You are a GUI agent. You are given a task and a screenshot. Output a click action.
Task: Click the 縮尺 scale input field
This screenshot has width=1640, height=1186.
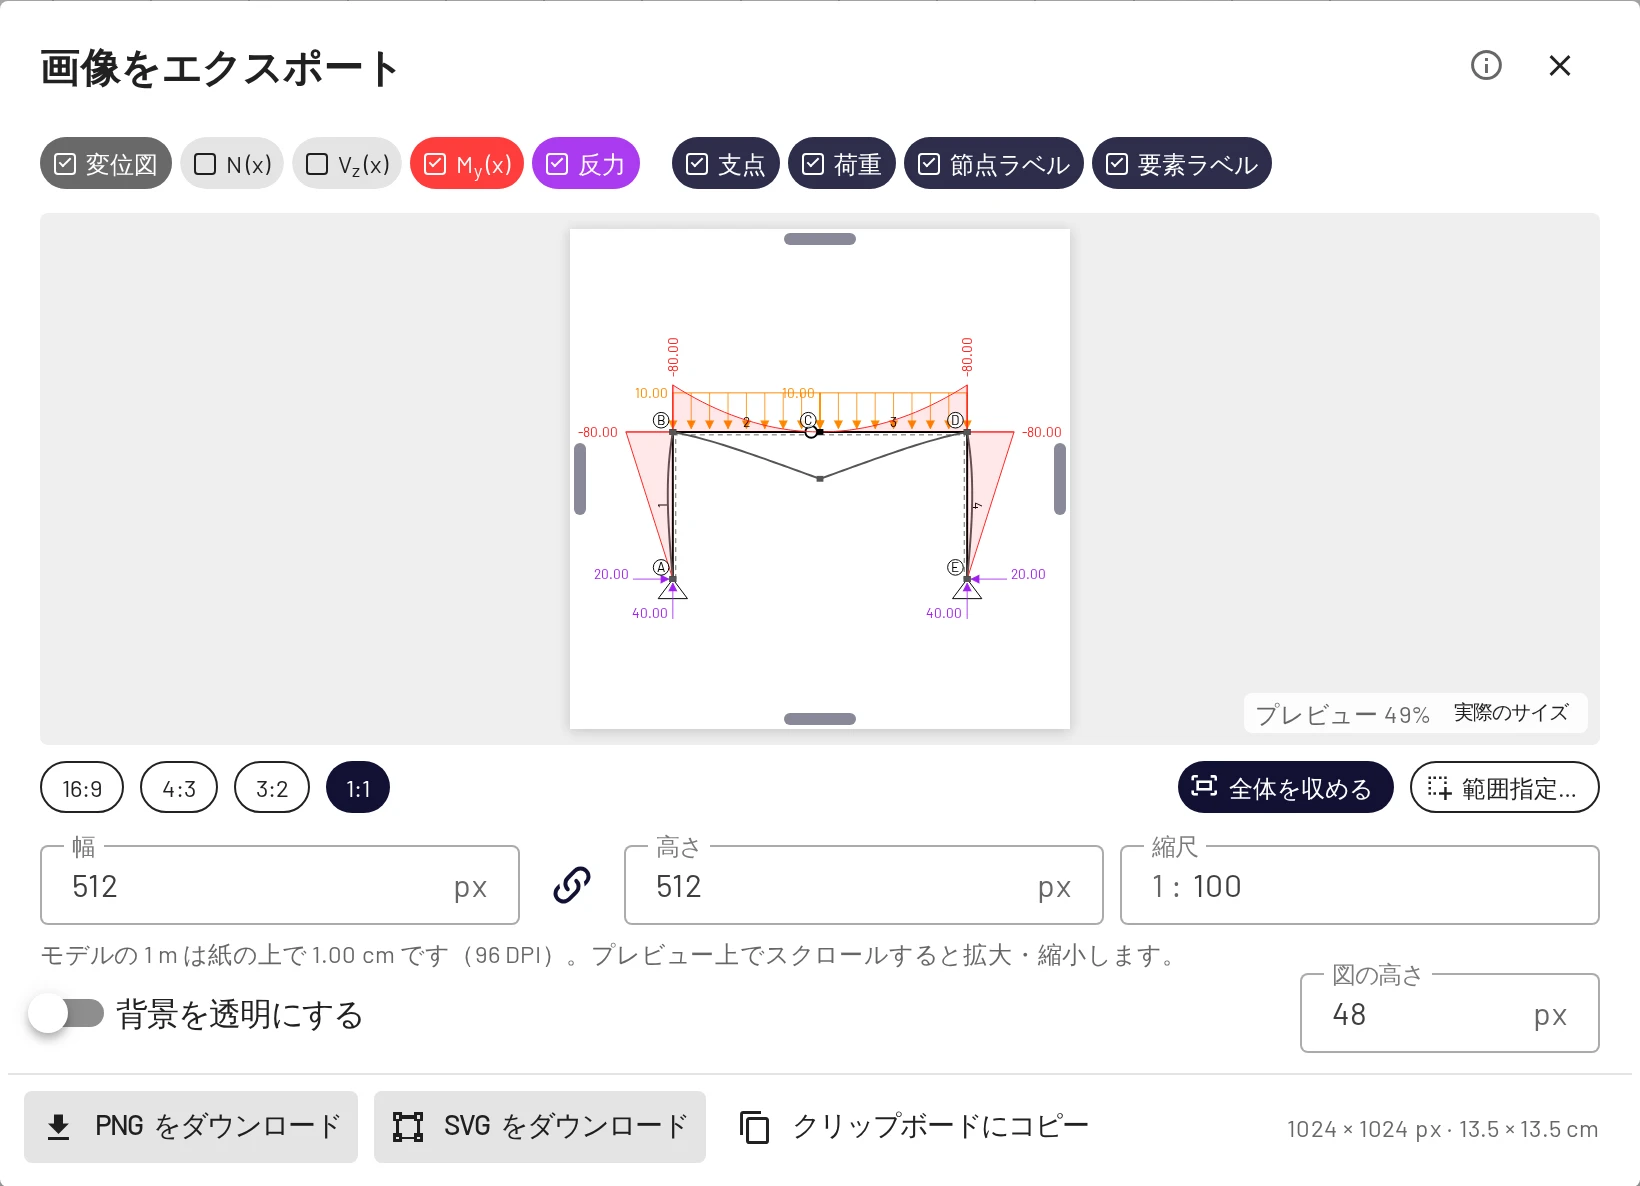point(1360,885)
